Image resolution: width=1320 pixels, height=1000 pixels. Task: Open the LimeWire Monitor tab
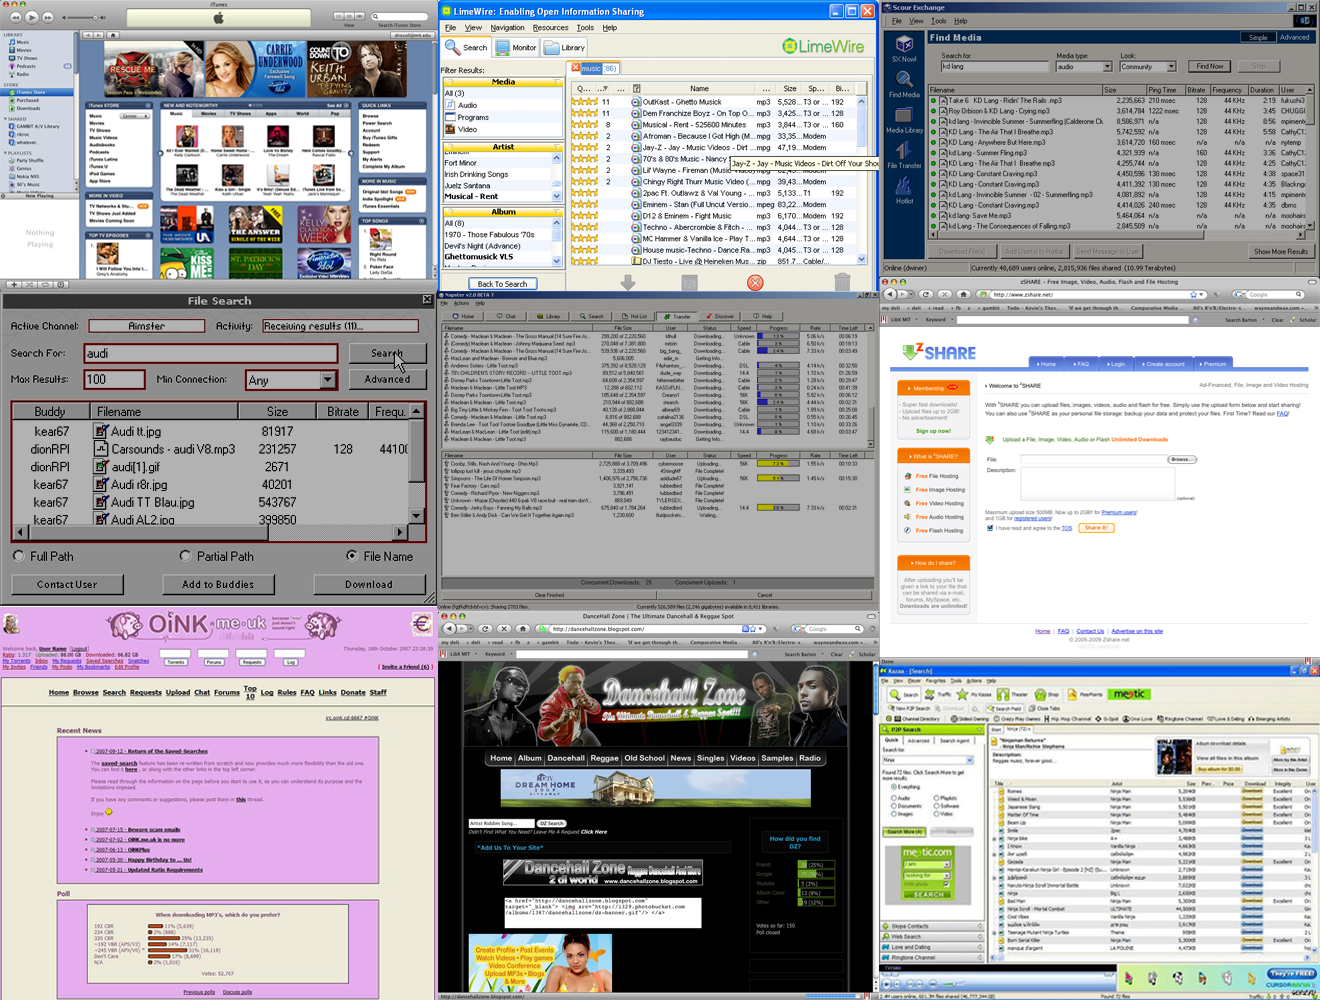[516, 47]
